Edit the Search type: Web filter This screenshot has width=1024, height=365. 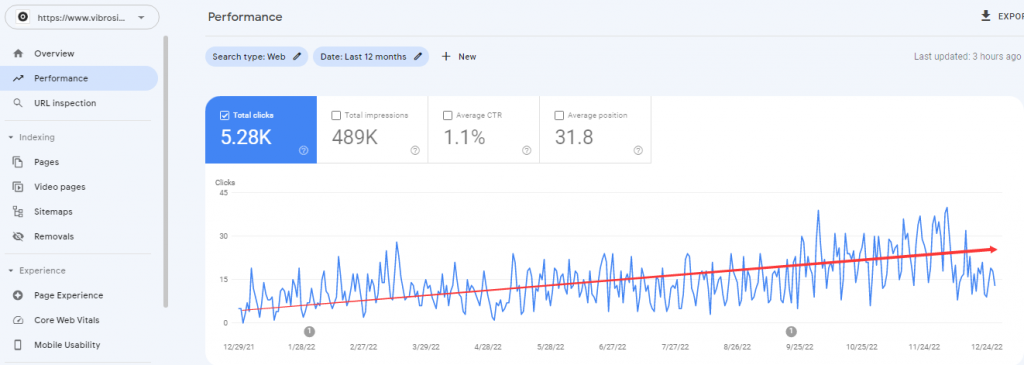coord(257,57)
